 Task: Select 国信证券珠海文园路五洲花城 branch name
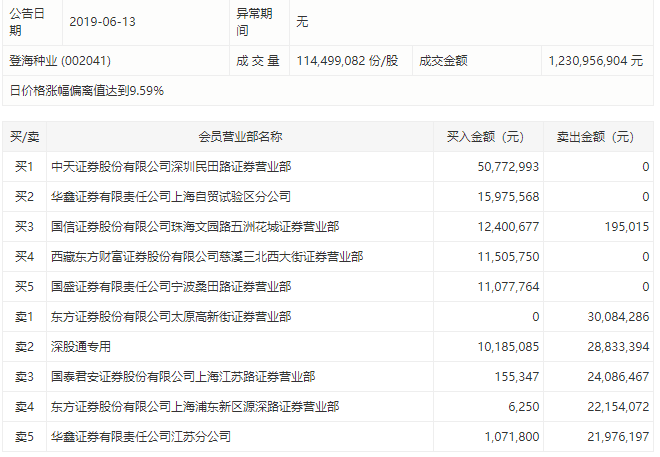(195, 227)
